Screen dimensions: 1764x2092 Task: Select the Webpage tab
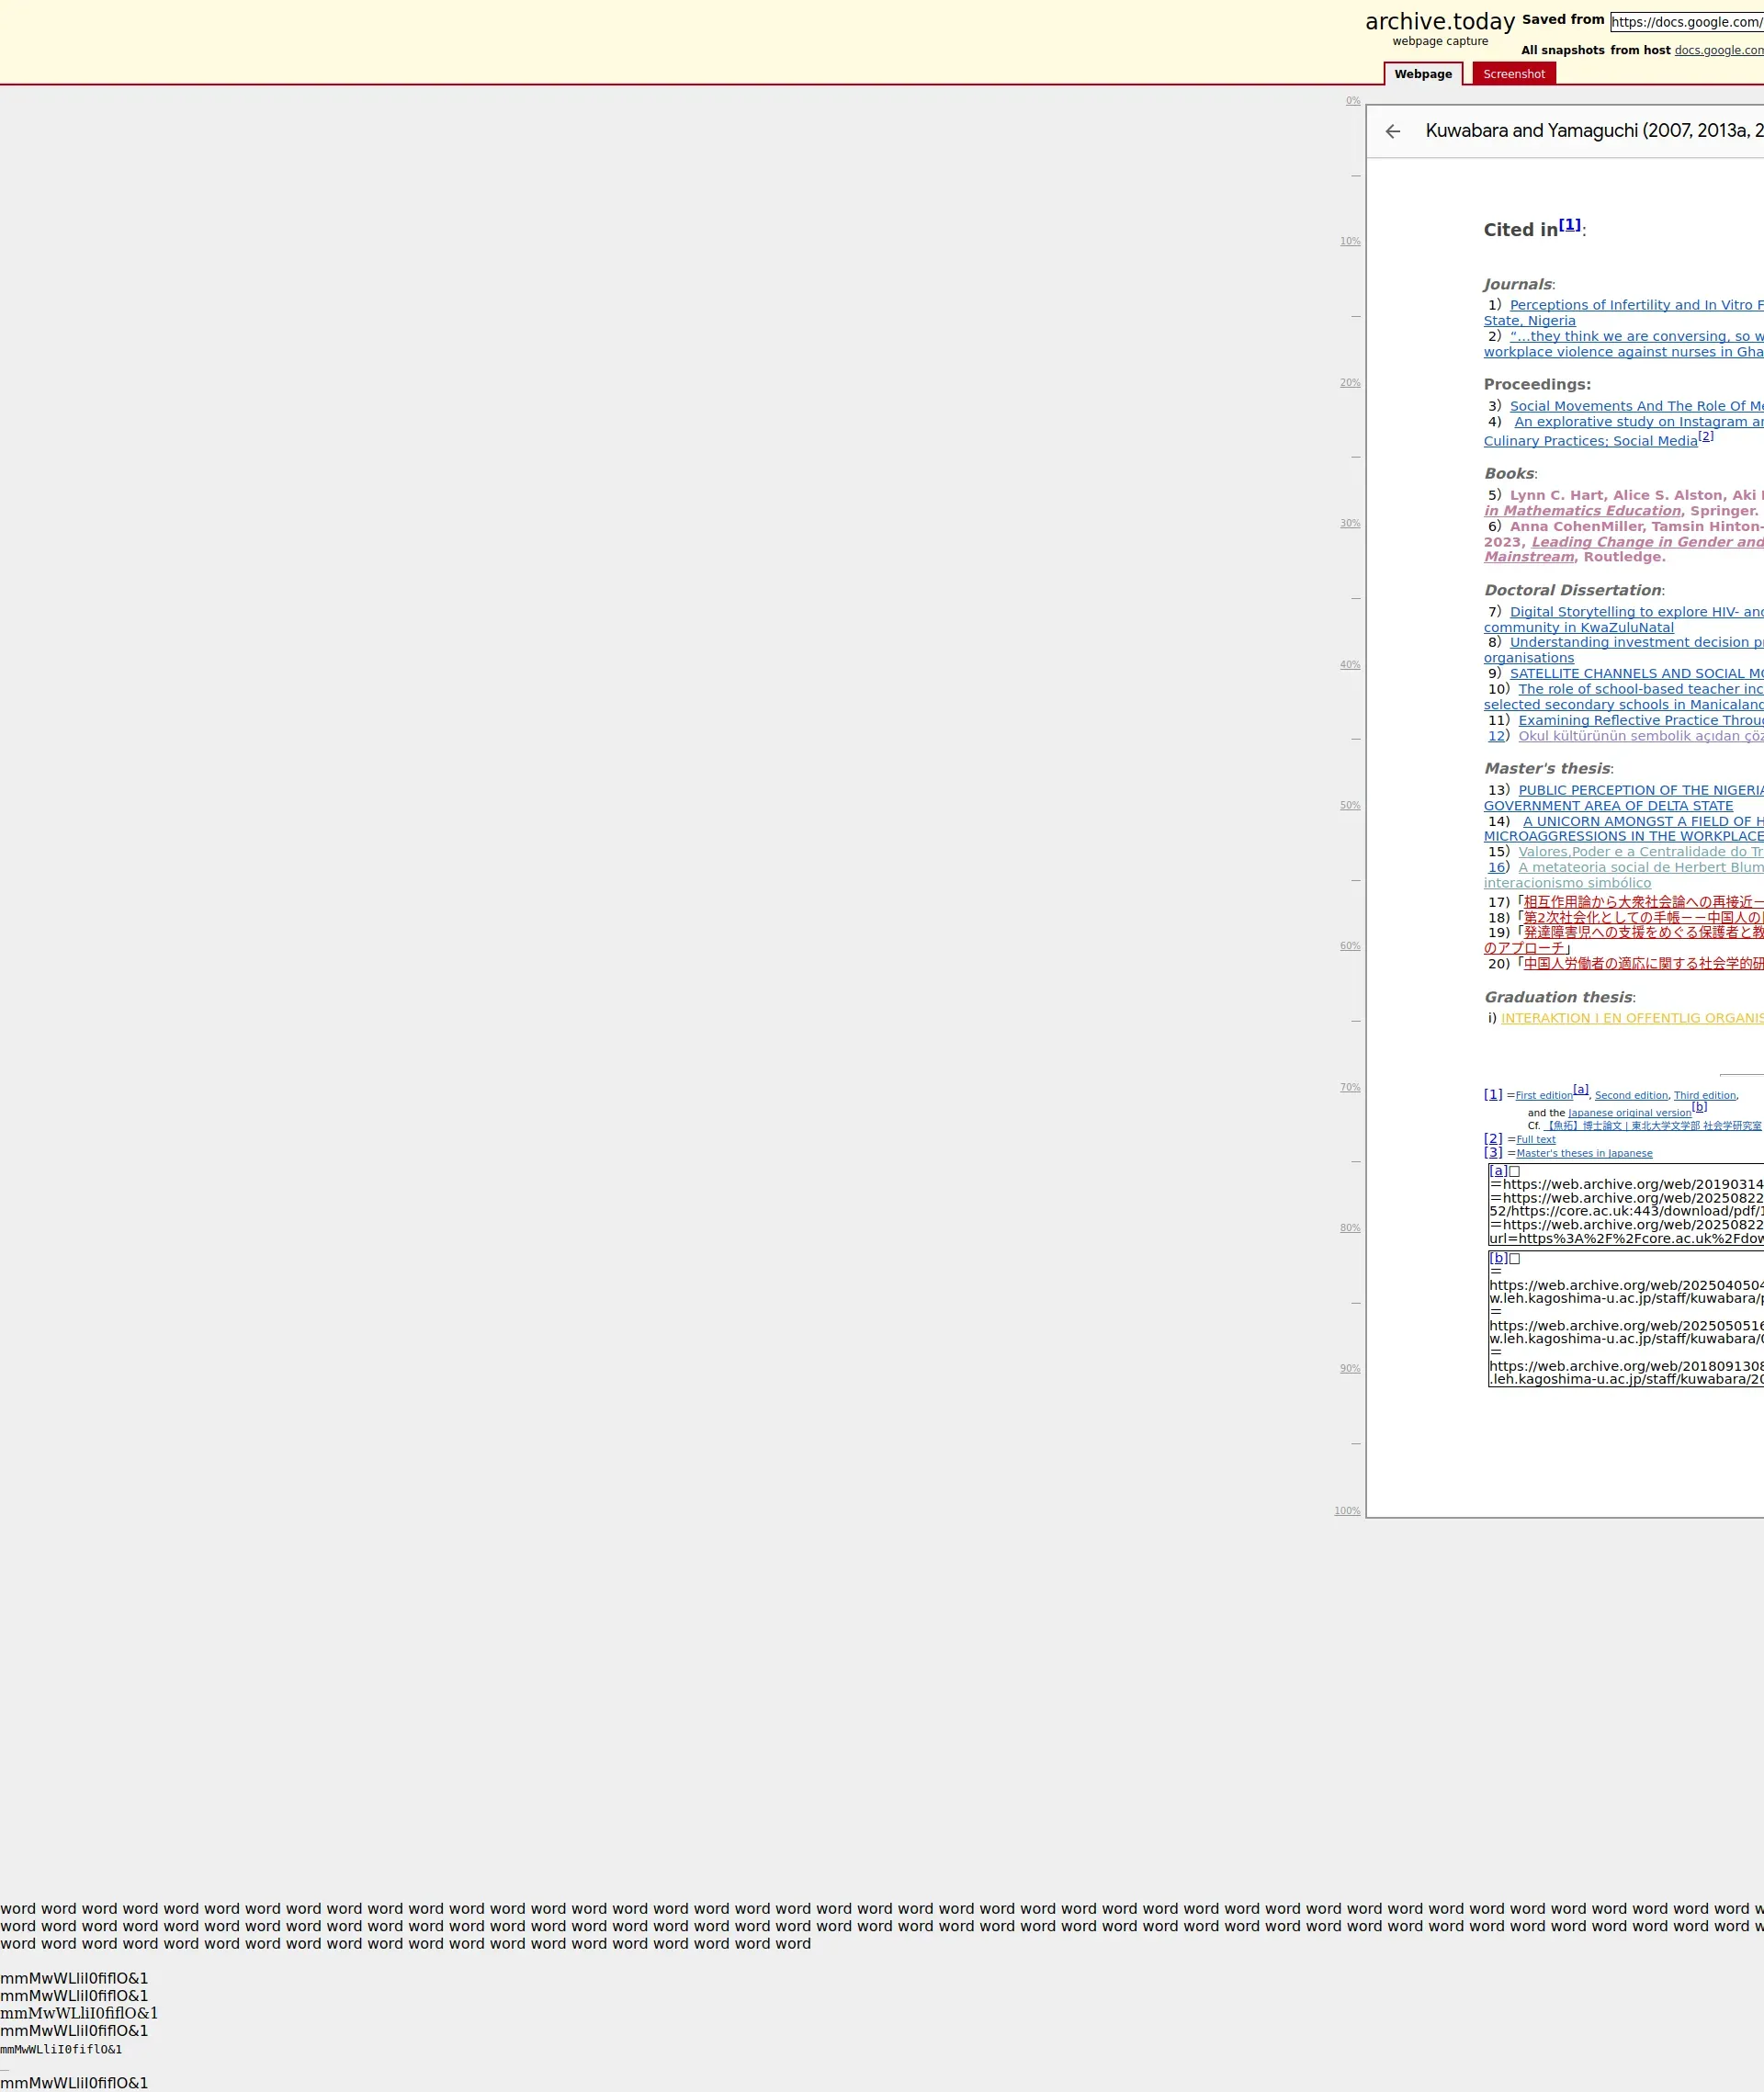pos(1422,74)
